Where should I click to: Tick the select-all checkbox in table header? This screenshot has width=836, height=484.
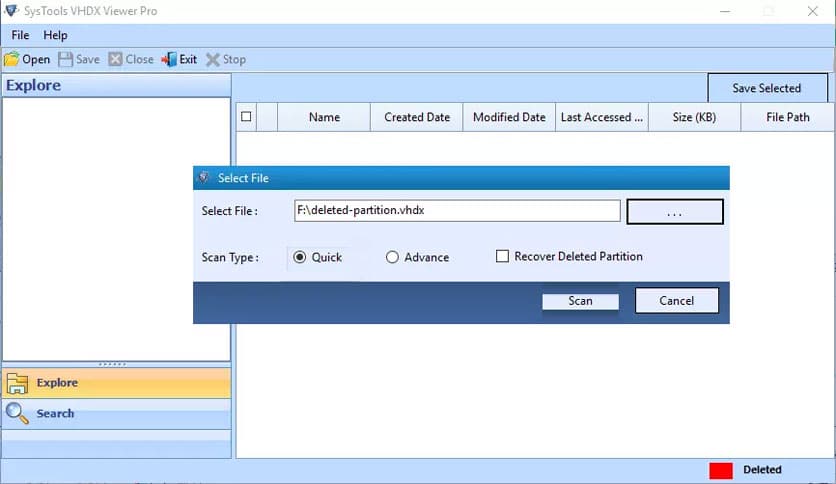pyautogui.click(x=246, y=117)
